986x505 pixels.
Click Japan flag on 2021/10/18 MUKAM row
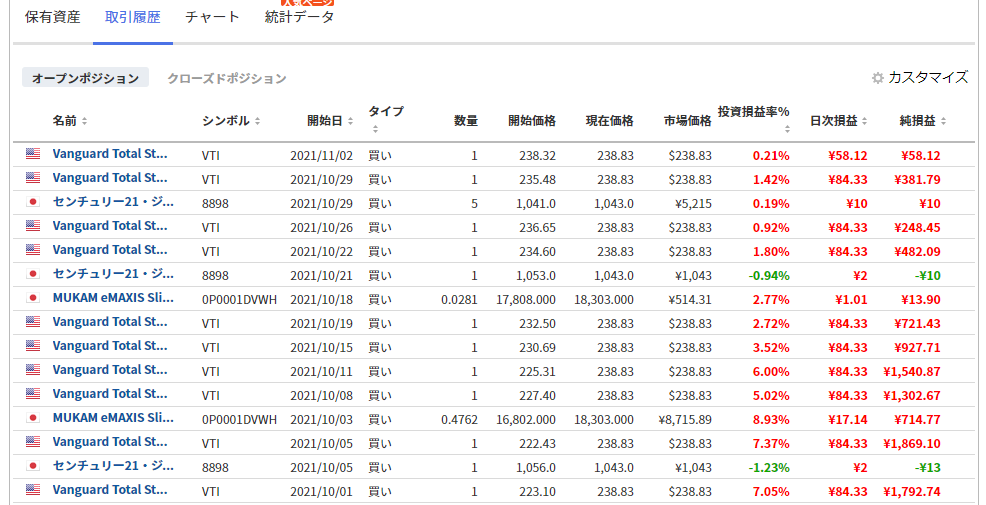click(x=33, y=298)
